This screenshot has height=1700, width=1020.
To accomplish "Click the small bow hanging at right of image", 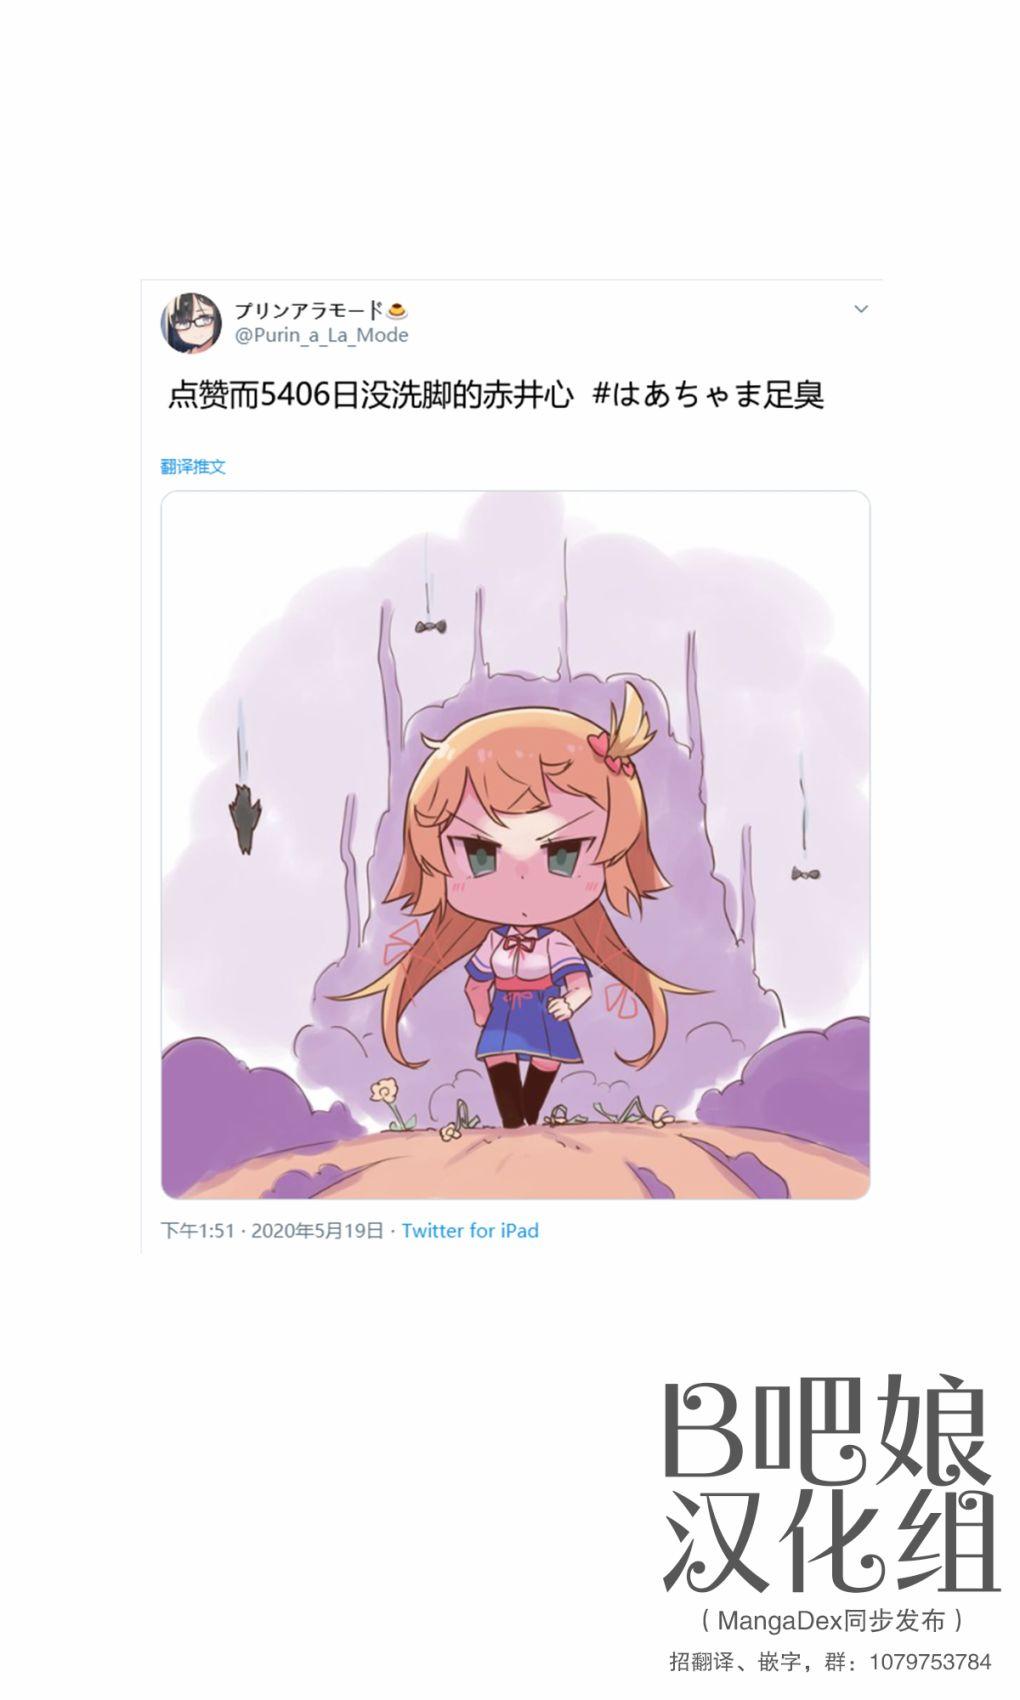I will coord(806,873).
